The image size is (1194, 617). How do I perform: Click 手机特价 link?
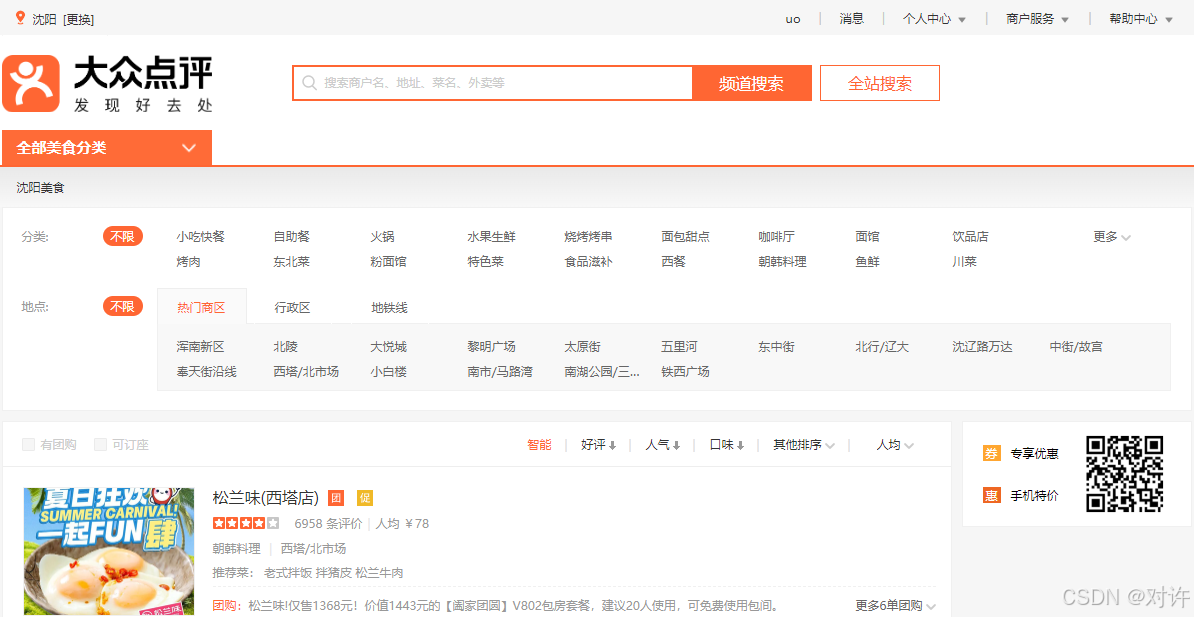[1034, 495]
